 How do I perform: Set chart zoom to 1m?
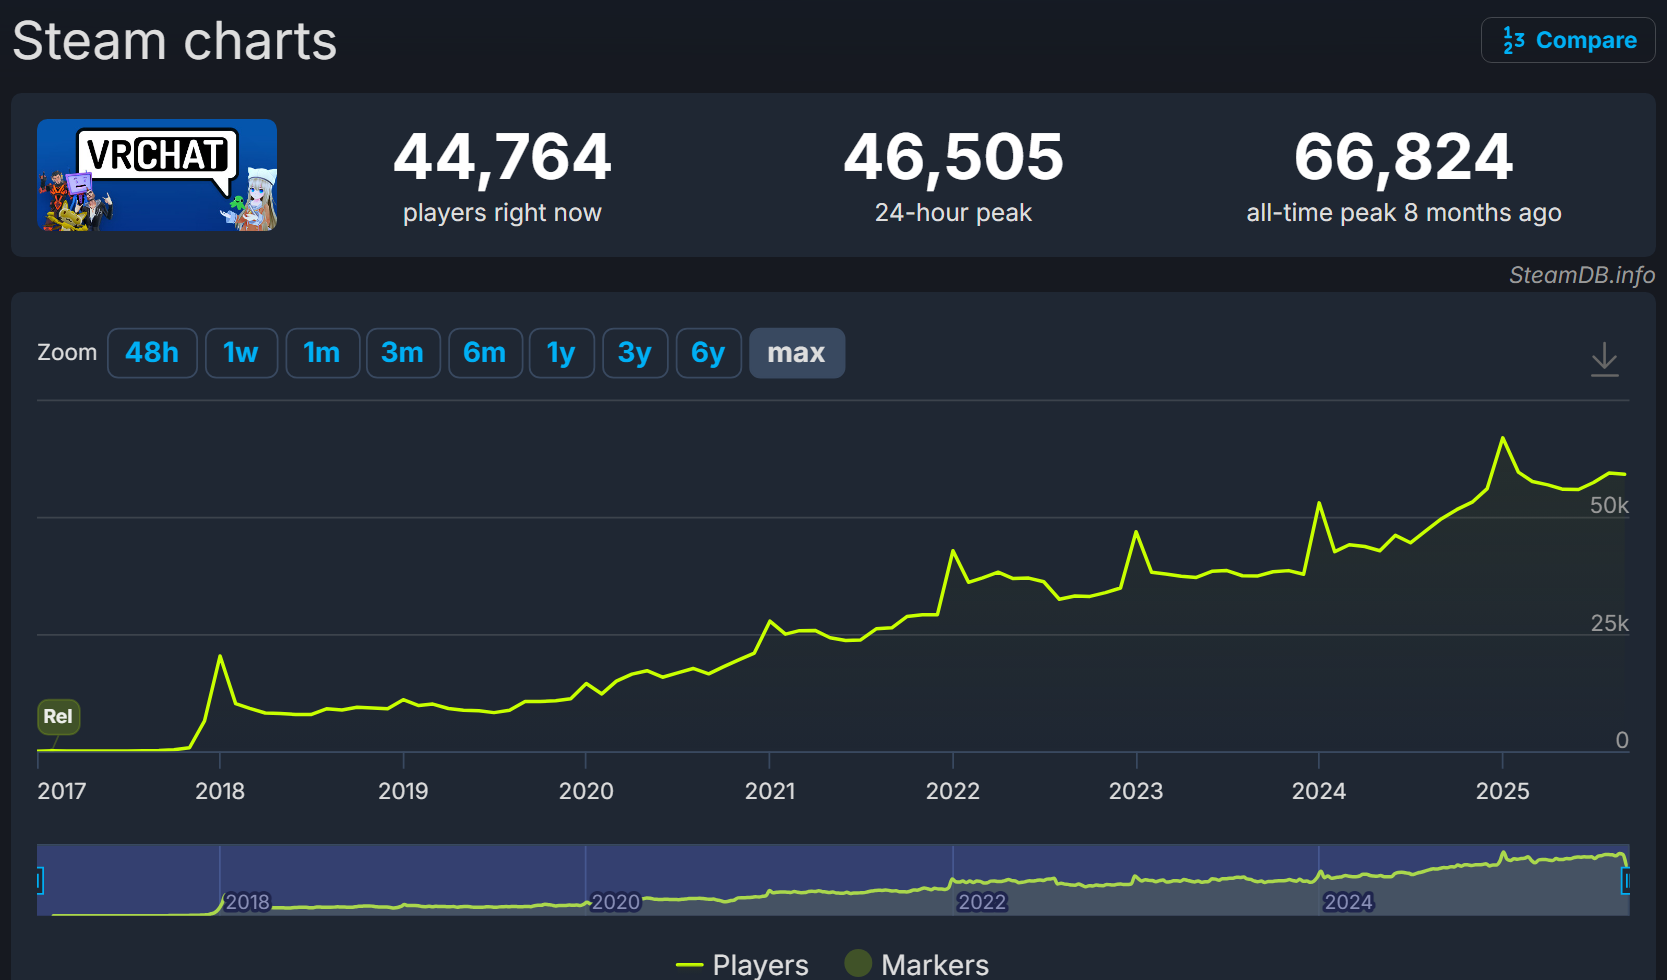(322, 353)
